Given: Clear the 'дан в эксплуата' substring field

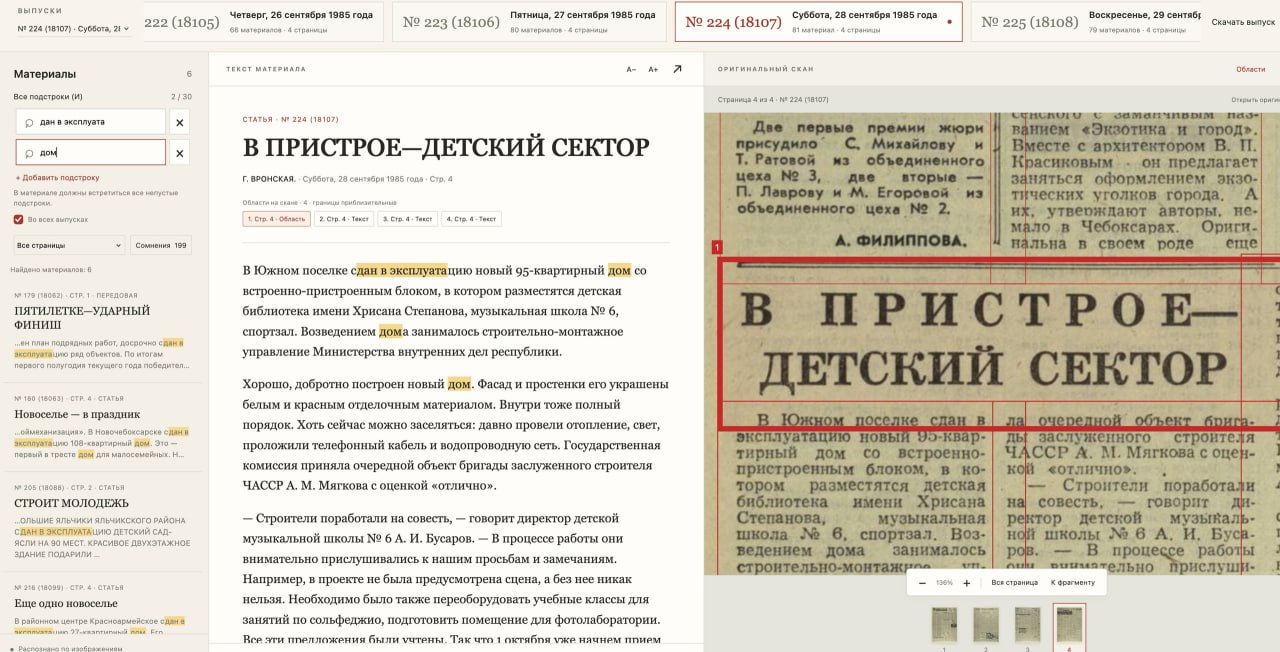Looking at the screenshot, I should pyautogui.click(x=180, y=122).
